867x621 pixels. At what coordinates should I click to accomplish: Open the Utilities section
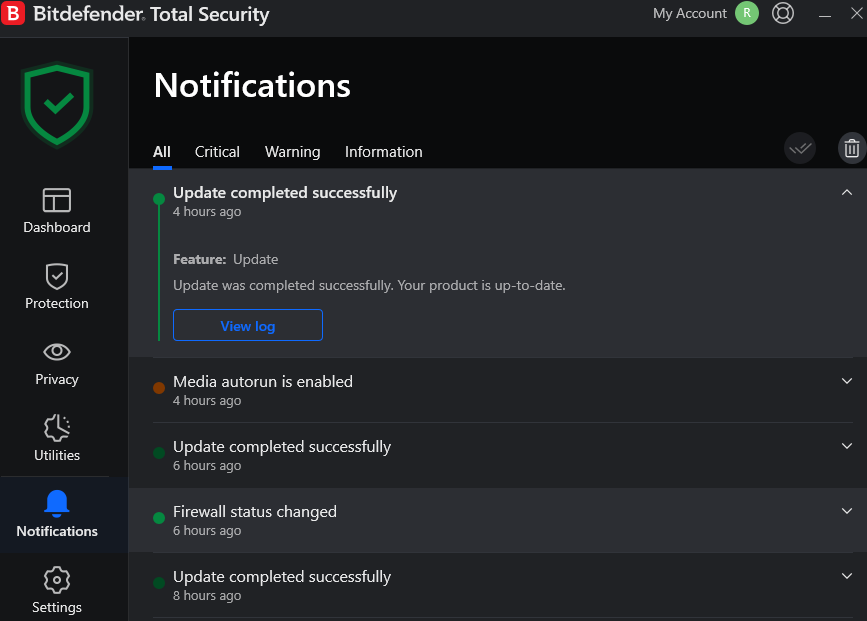click(x=56, y=439)
